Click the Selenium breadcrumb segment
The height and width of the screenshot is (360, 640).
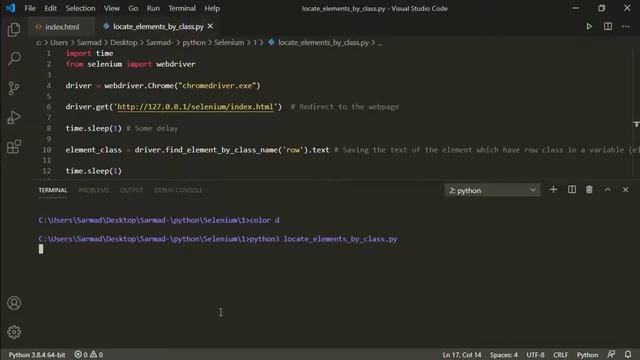(x=229, y=42)
